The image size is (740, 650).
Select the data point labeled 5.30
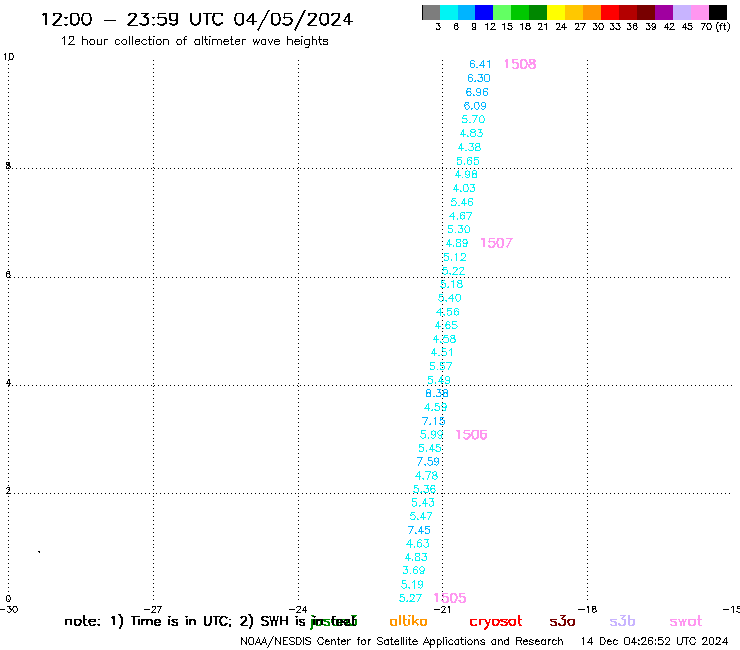459,229
